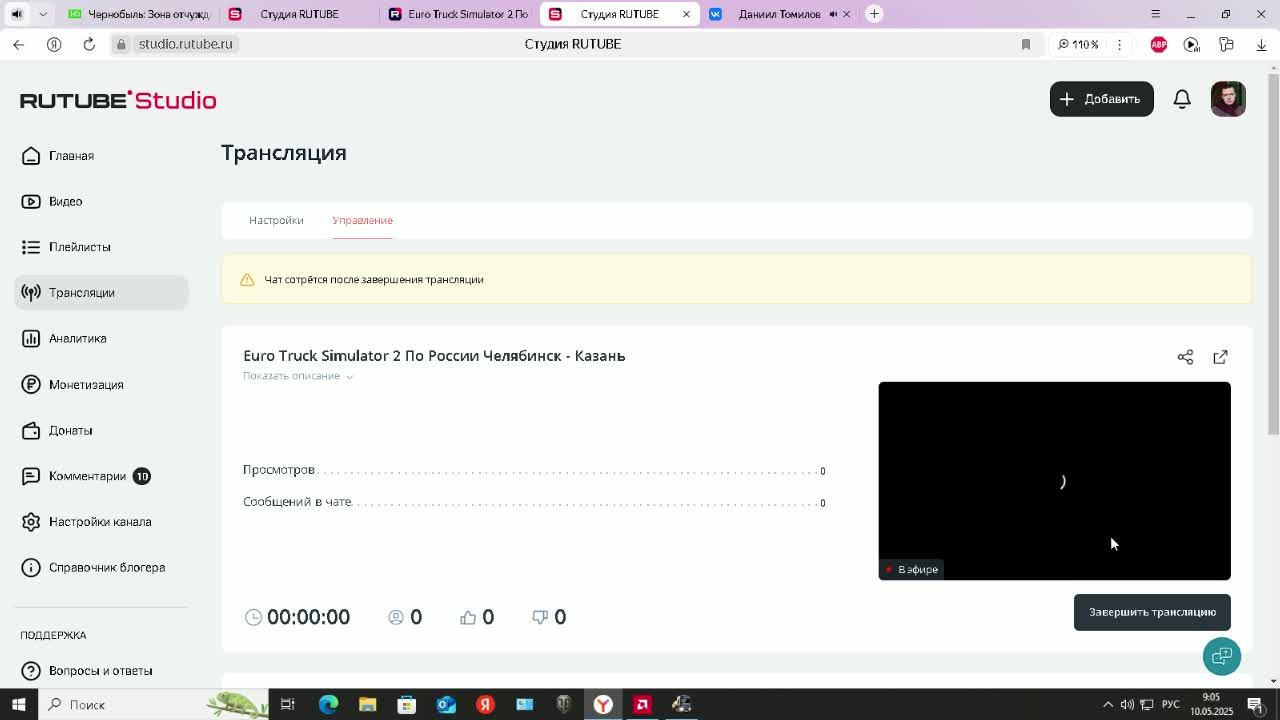Switch to Настройки tab
The image size is (1280, 720).
click(276, 220)
